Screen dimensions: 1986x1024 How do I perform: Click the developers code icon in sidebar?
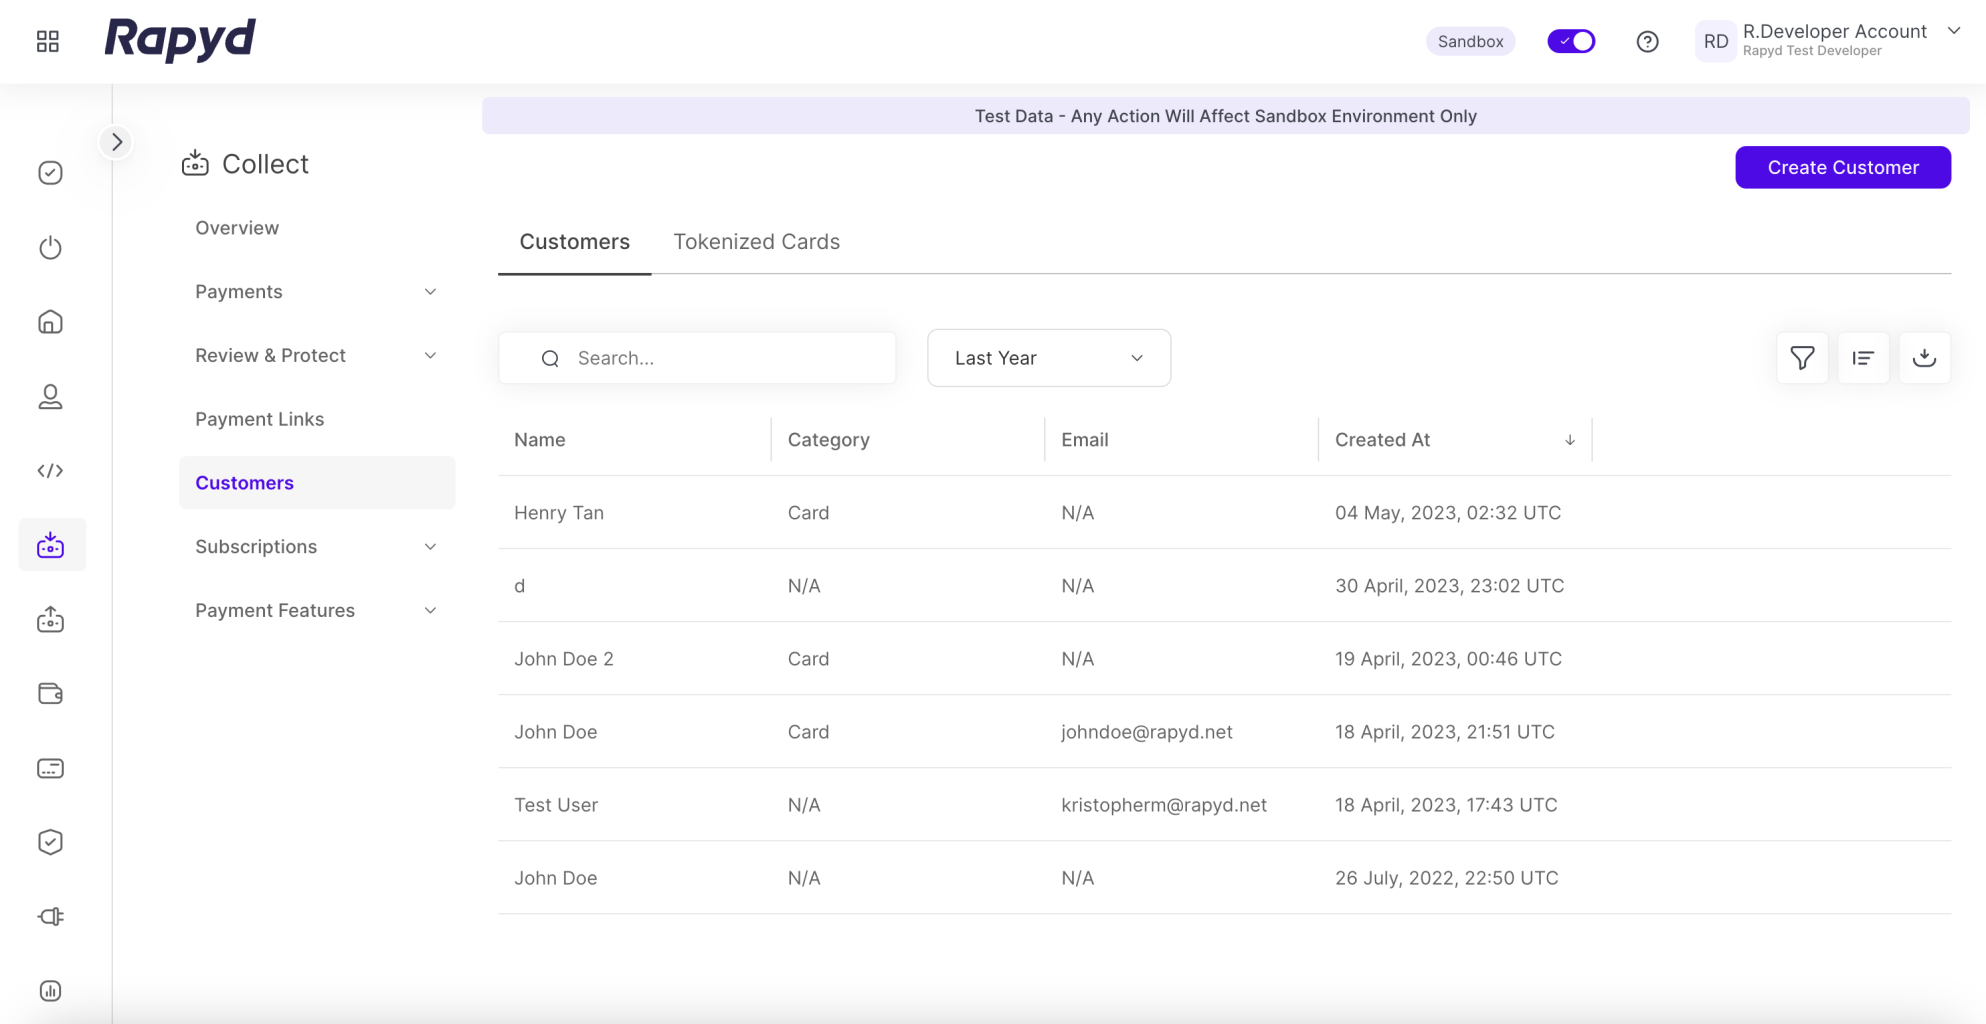click(x=50, y=470)
